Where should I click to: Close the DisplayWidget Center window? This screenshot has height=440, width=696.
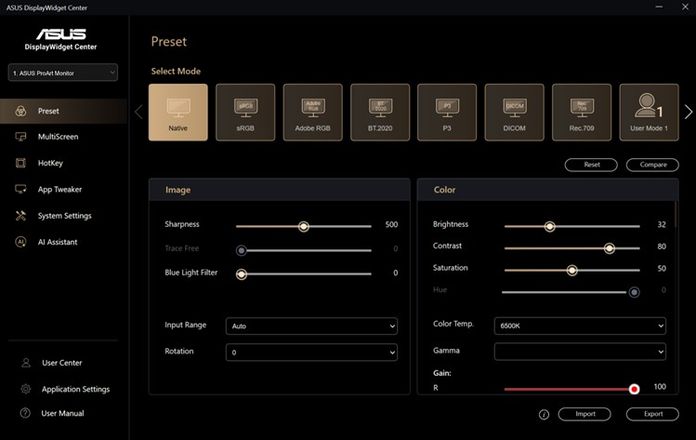tap(685, 7)
